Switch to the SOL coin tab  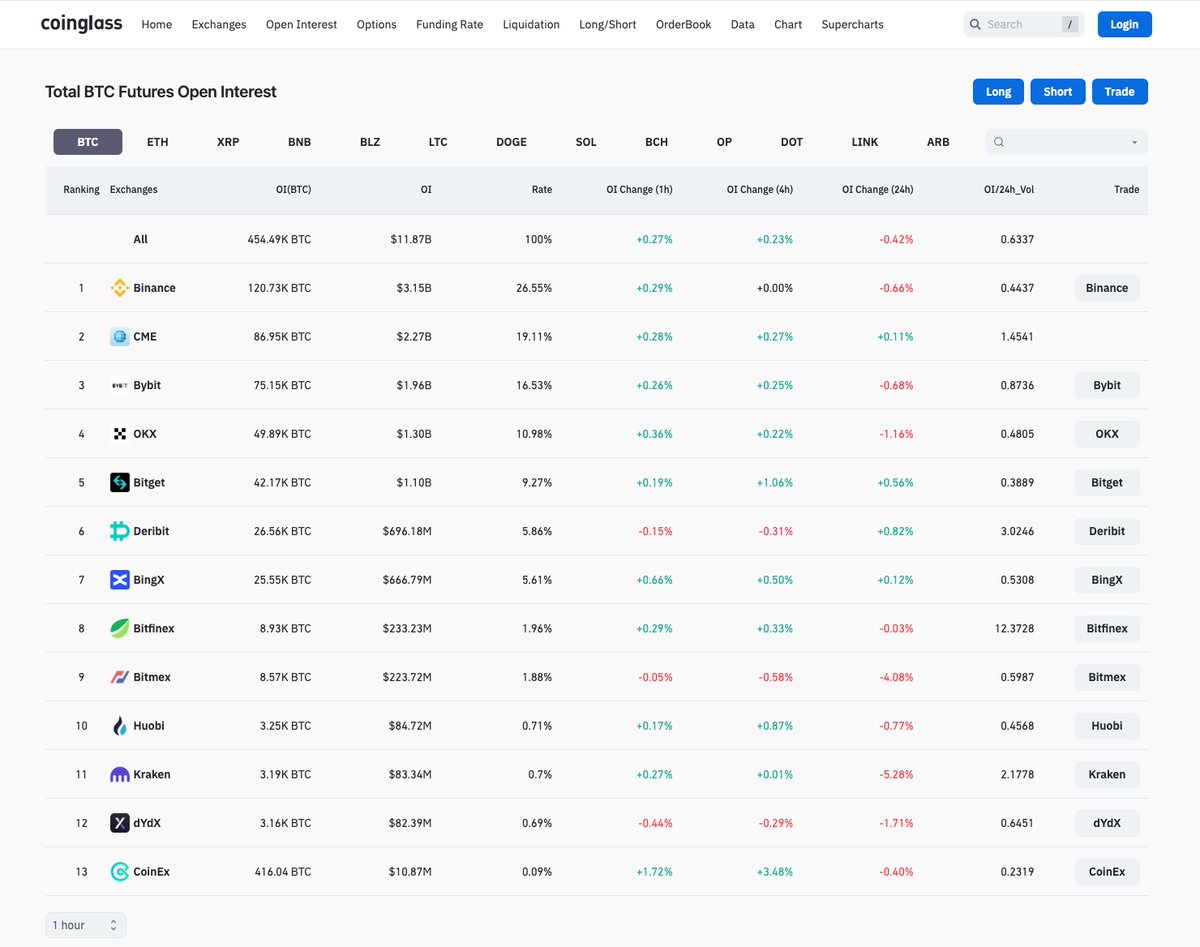tap(586, 142)
